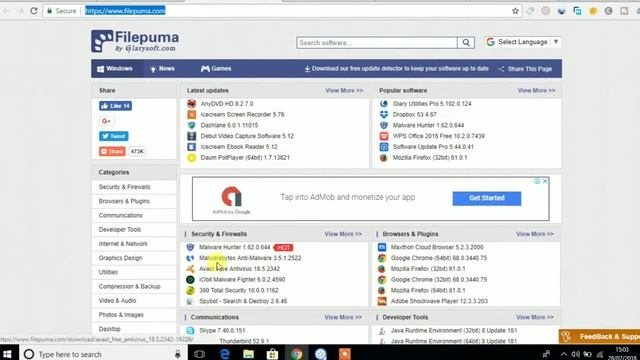This screenshot has width=640, height=360.
Task: Open Mozilla Firefox (32bit) in Popular software
Action: point(430,158)
